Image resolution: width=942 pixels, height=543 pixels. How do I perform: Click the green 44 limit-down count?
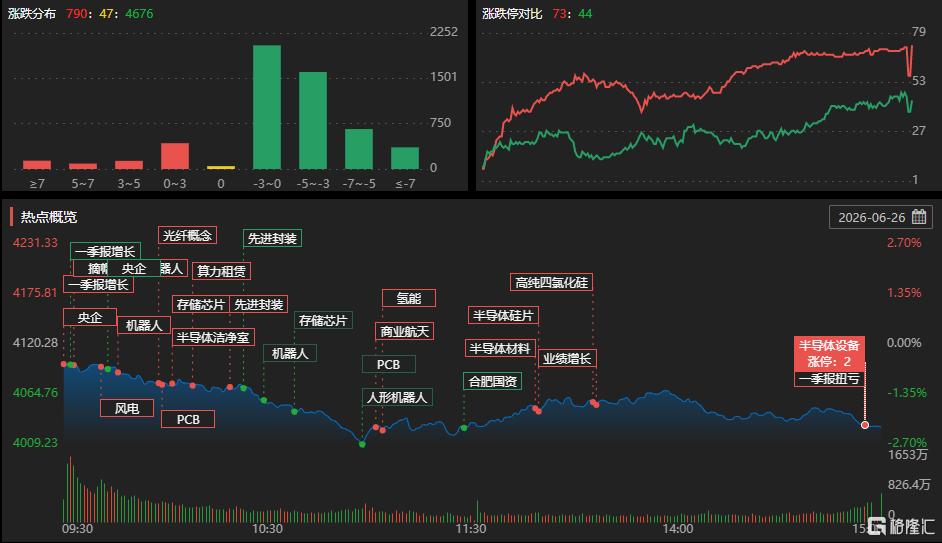[x=585, y=13]
